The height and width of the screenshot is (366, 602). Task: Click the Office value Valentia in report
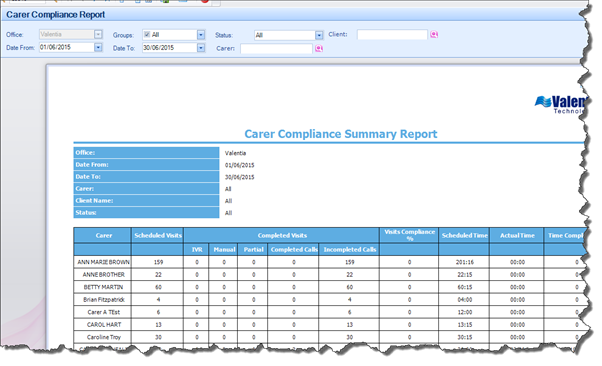(235, 153)
